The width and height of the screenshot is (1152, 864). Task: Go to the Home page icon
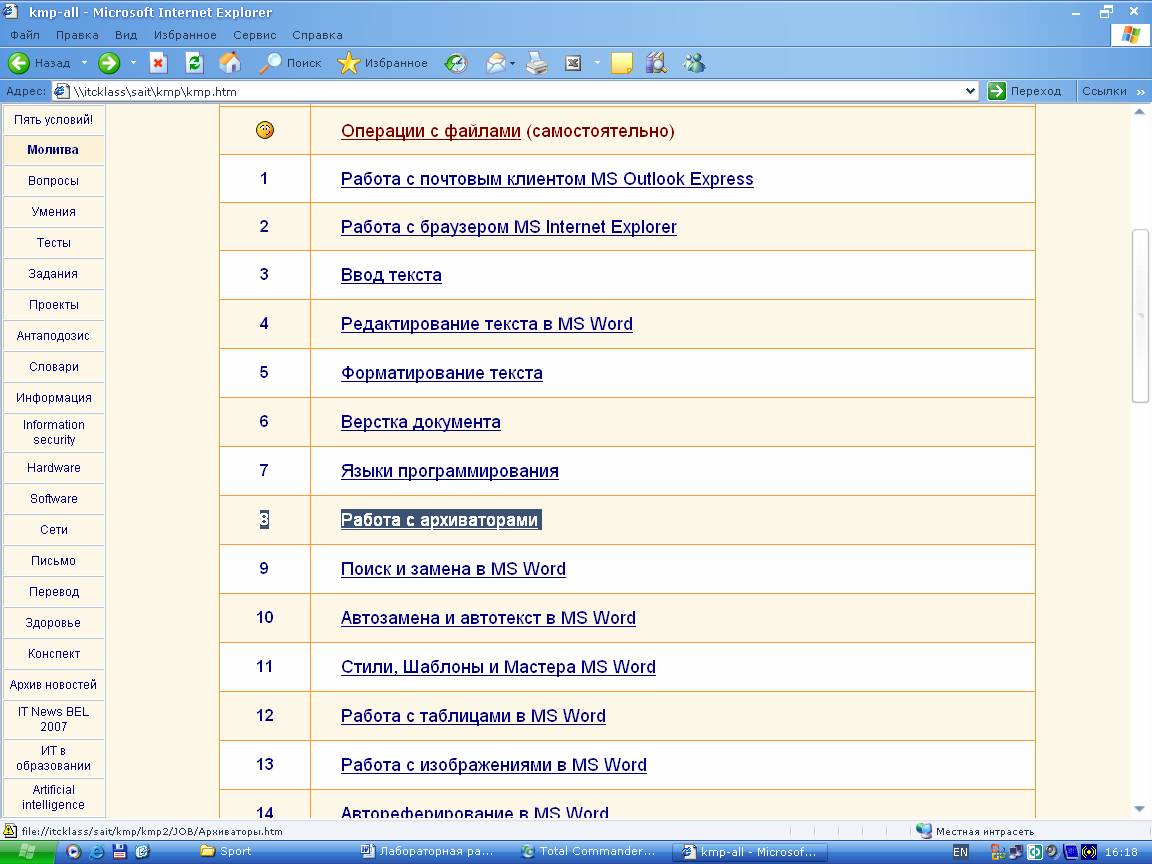tap(230, 63)
